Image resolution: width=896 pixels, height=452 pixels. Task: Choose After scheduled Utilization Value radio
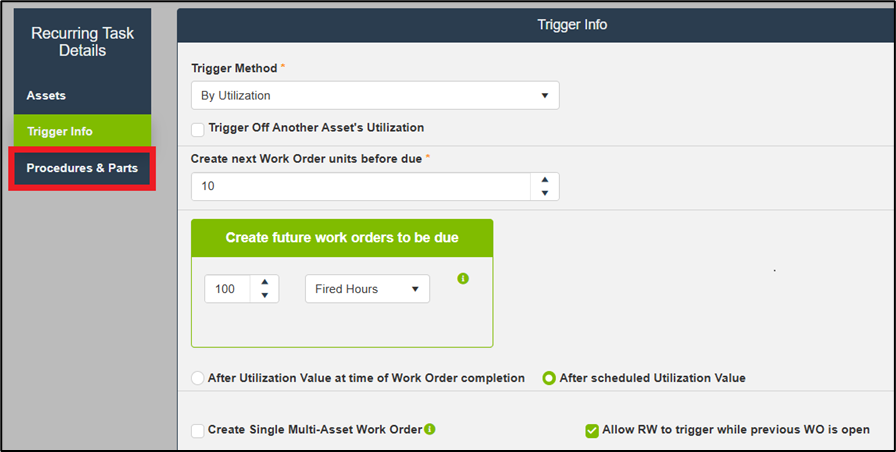pyautogui.click(x=549, y=378)
